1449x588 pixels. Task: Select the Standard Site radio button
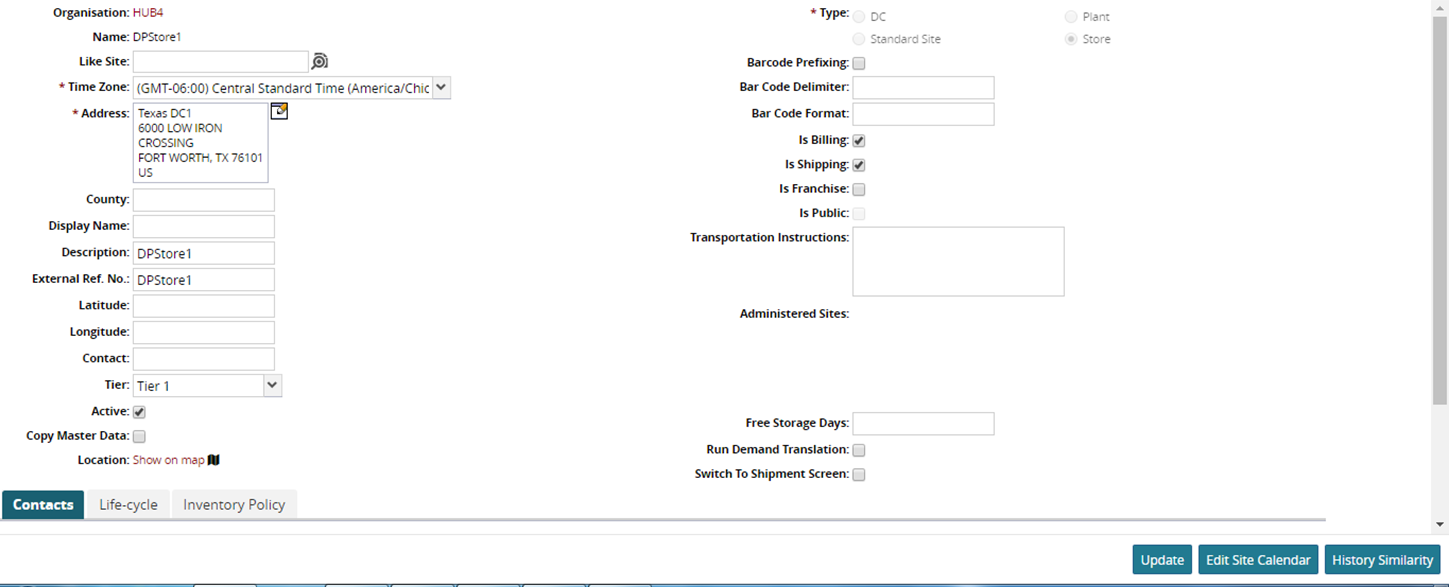pos(858,39)
